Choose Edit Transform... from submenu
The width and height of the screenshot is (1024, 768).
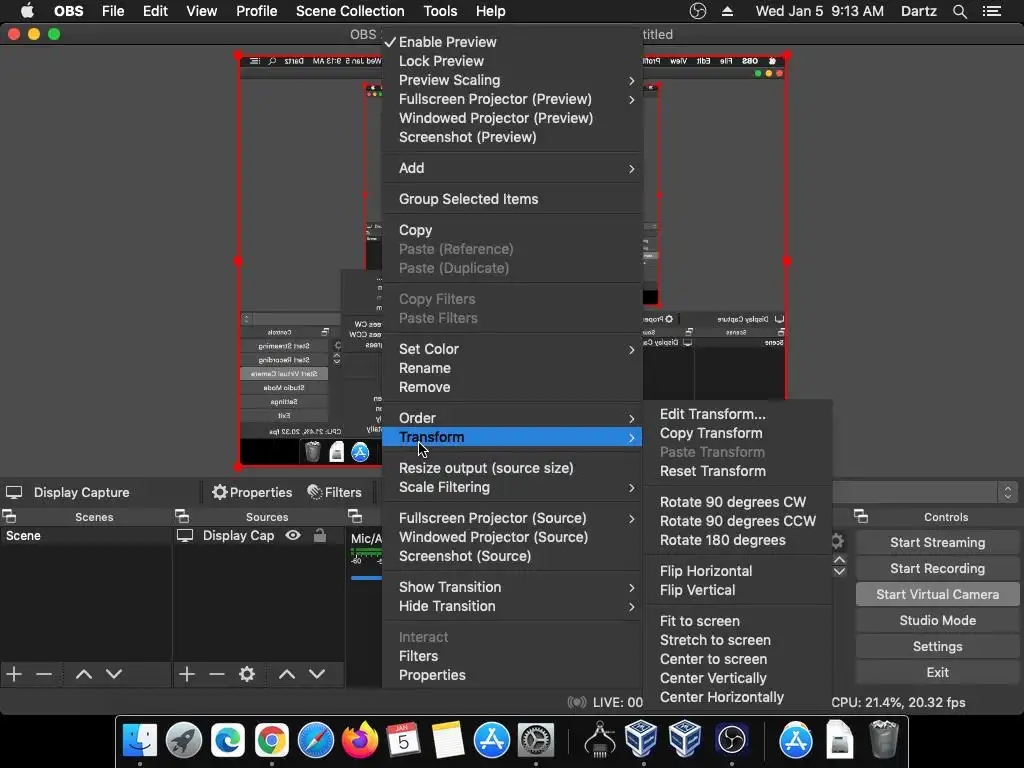(737, 414)
